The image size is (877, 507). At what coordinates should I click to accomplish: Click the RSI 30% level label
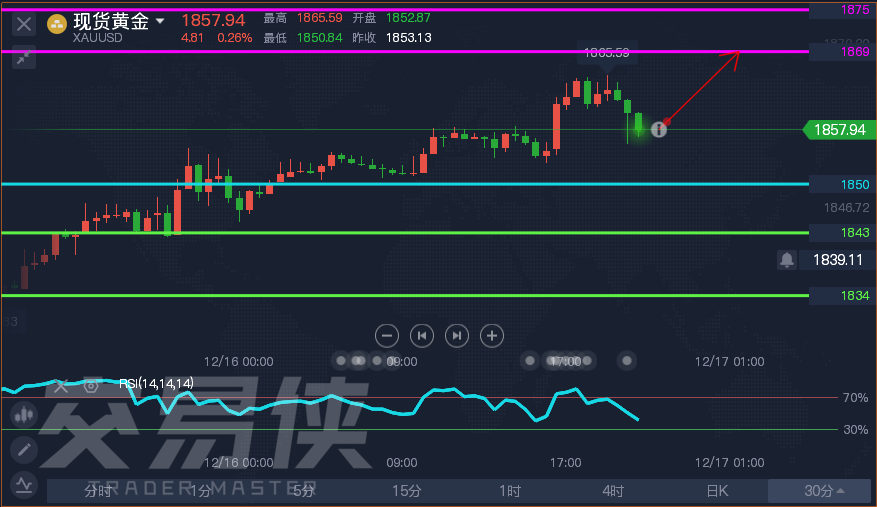click(855, 430)
